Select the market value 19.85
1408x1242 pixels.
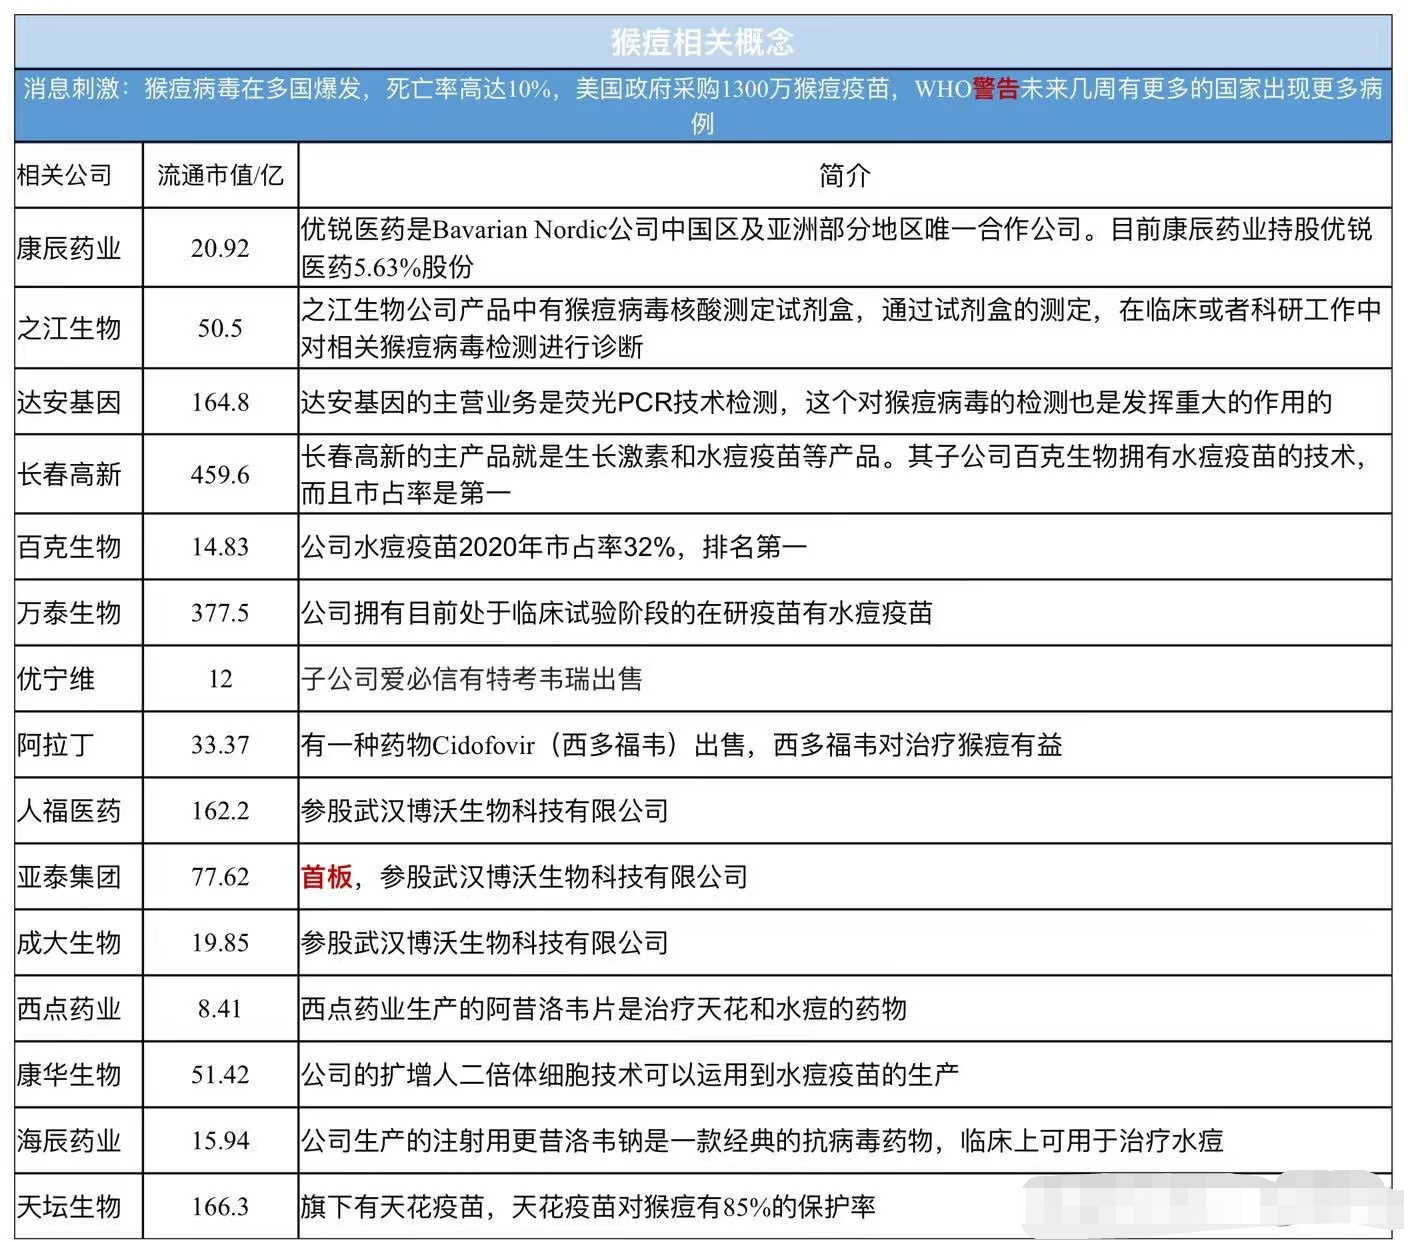point(220,943)
